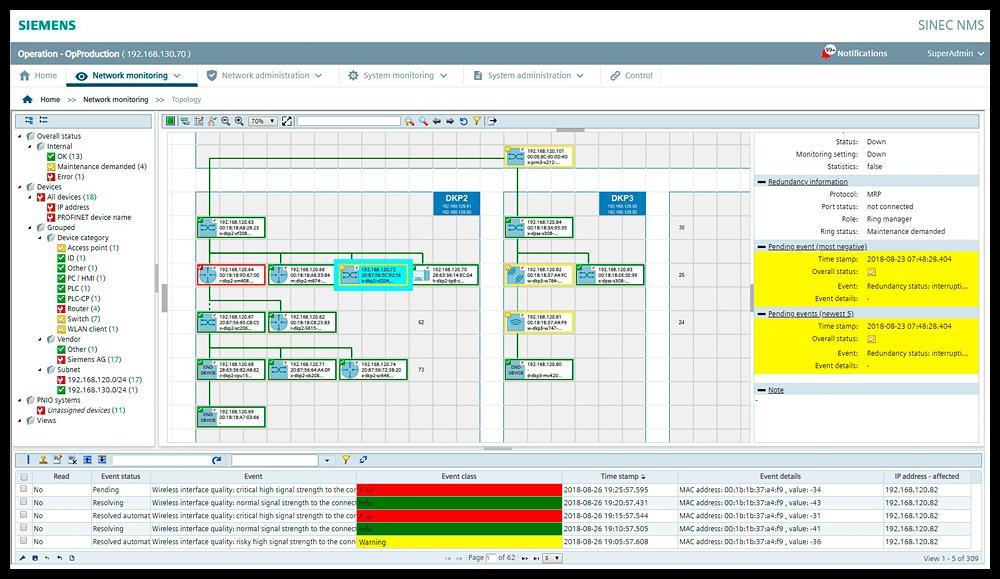
Task: Click the export arrow icon in topology toolbar
Action: click(x=492, y=121)
